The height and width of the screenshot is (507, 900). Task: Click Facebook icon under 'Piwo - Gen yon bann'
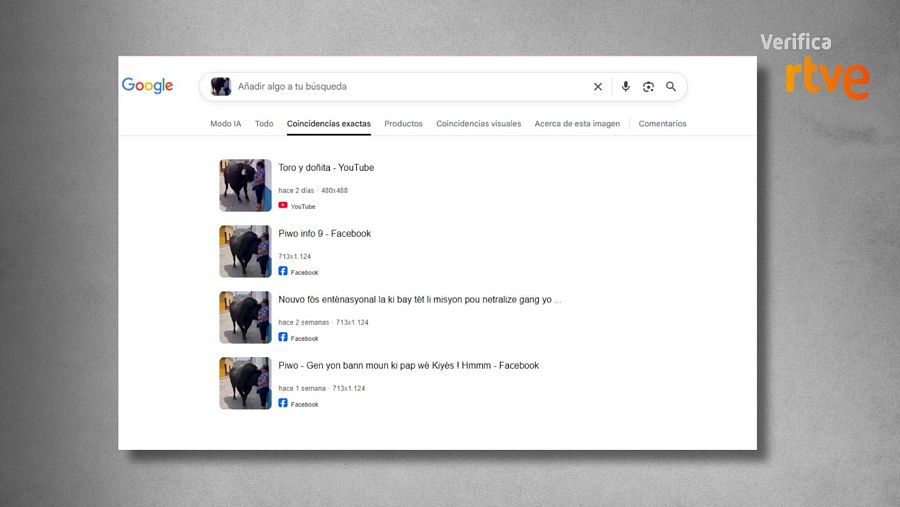tap(283, 403)
